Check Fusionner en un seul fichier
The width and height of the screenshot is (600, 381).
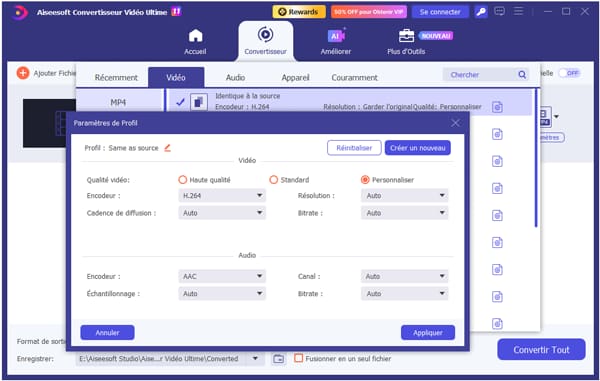tap(298, 358)
